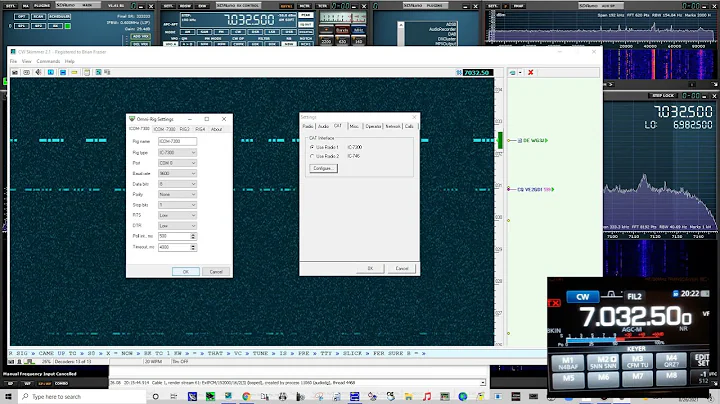Click into the Rig name field

point(177,141)
